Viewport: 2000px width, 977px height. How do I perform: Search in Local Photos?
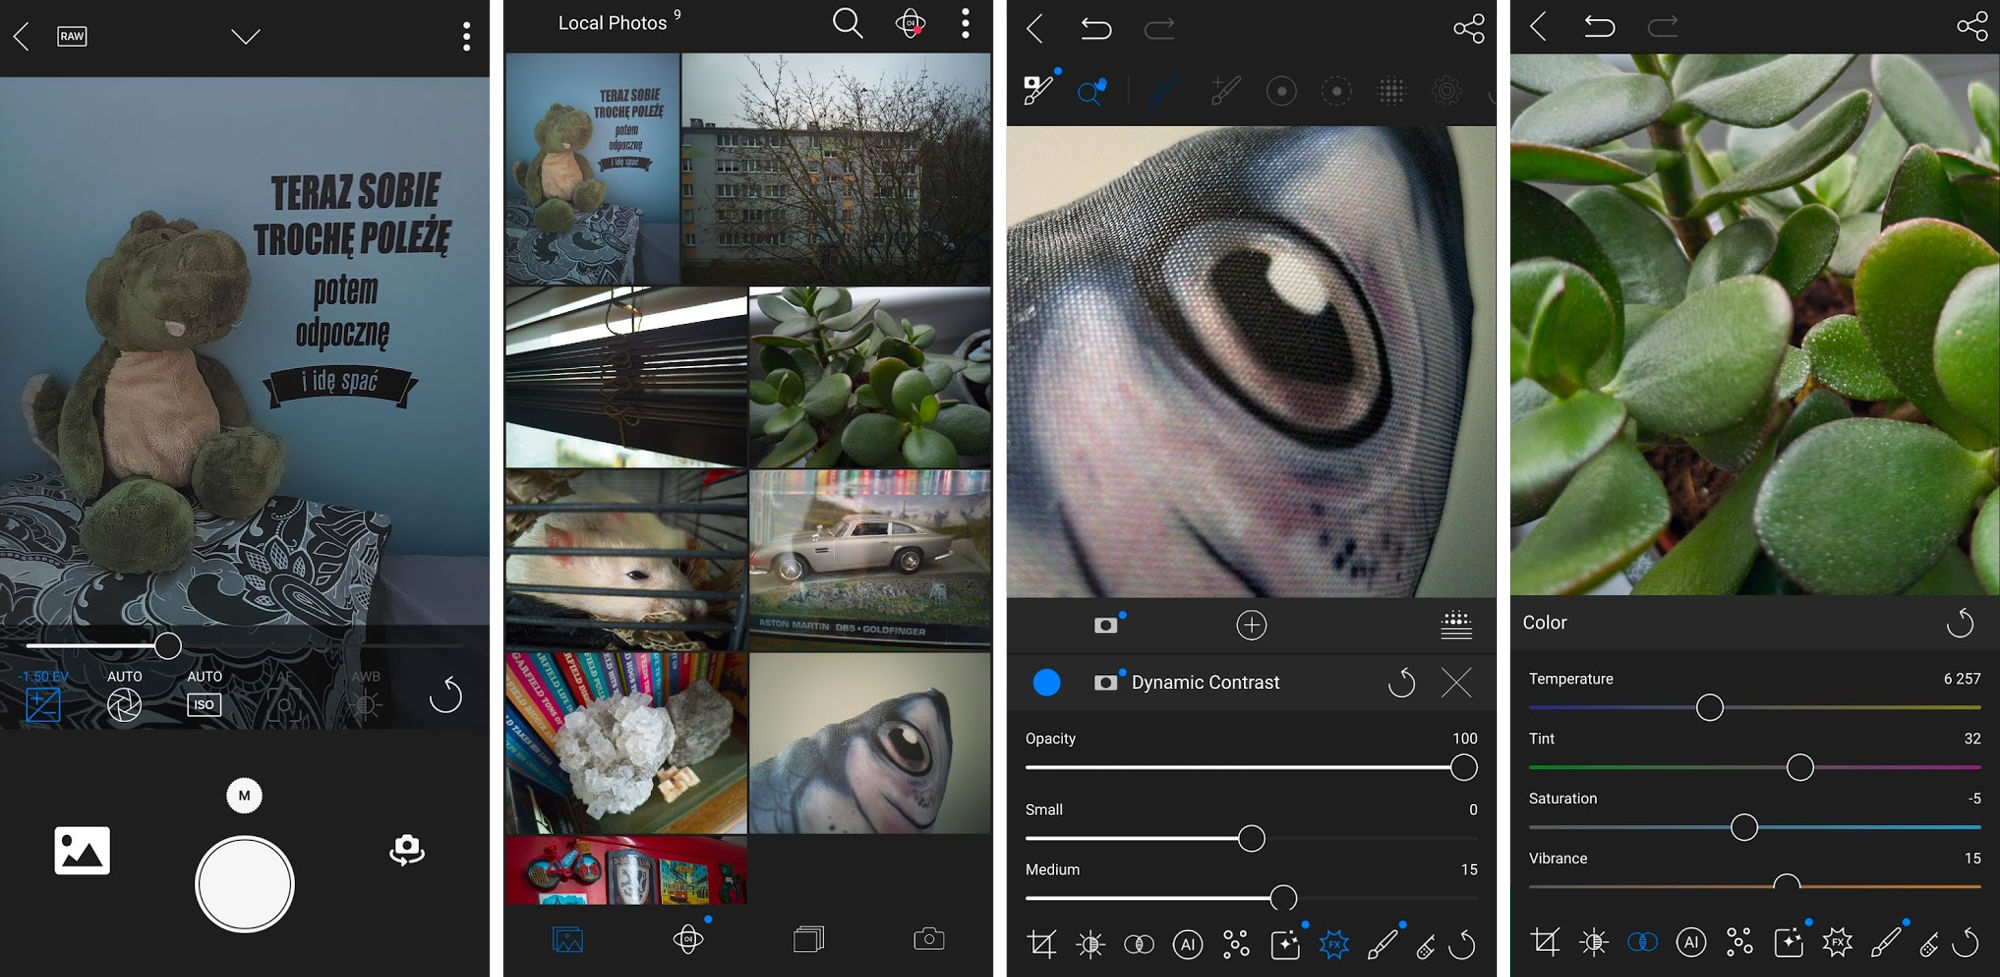(847, 23)
